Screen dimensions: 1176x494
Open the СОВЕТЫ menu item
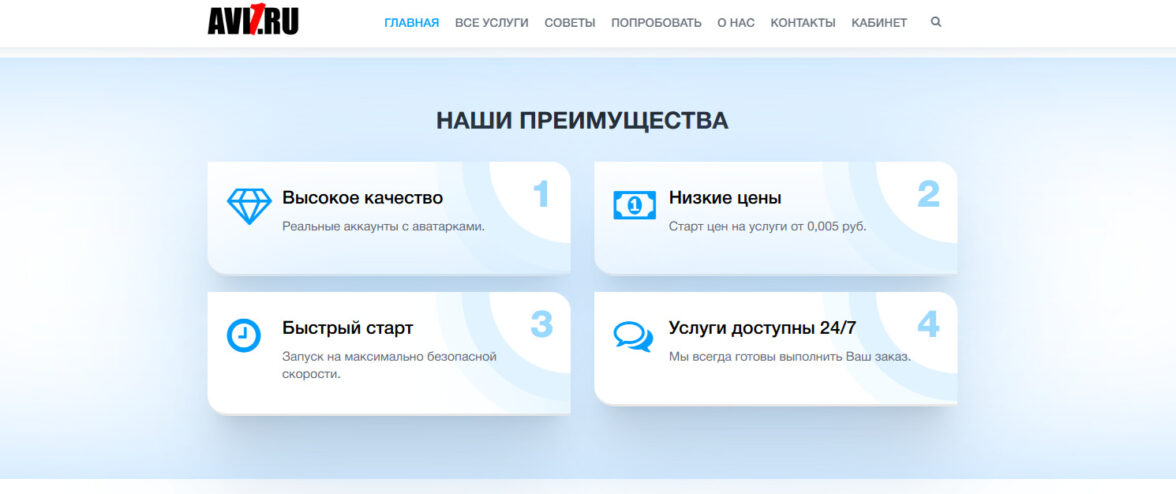coord(570,22)
